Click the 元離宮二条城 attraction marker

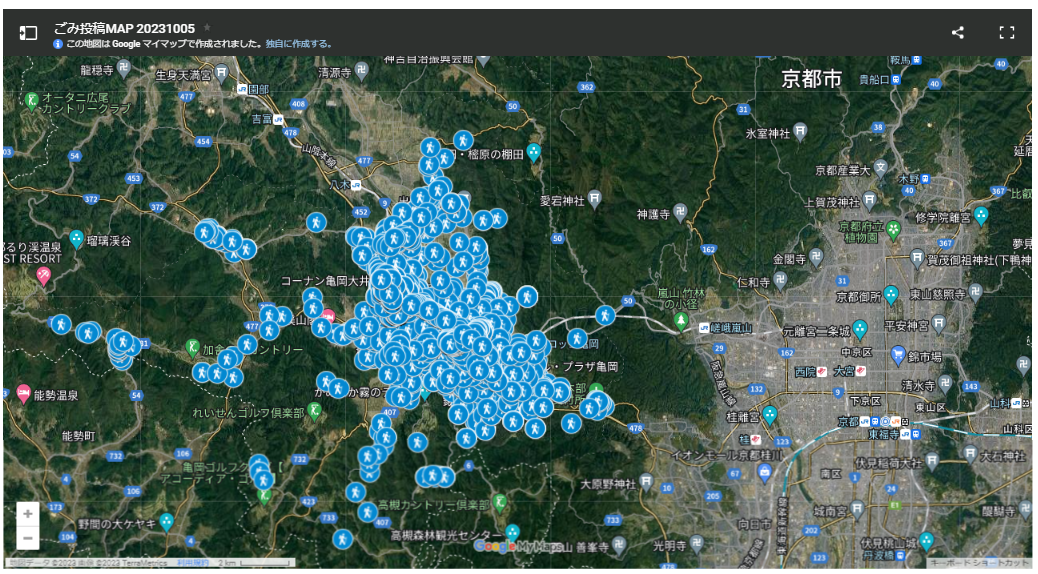[x=860, y=328]
